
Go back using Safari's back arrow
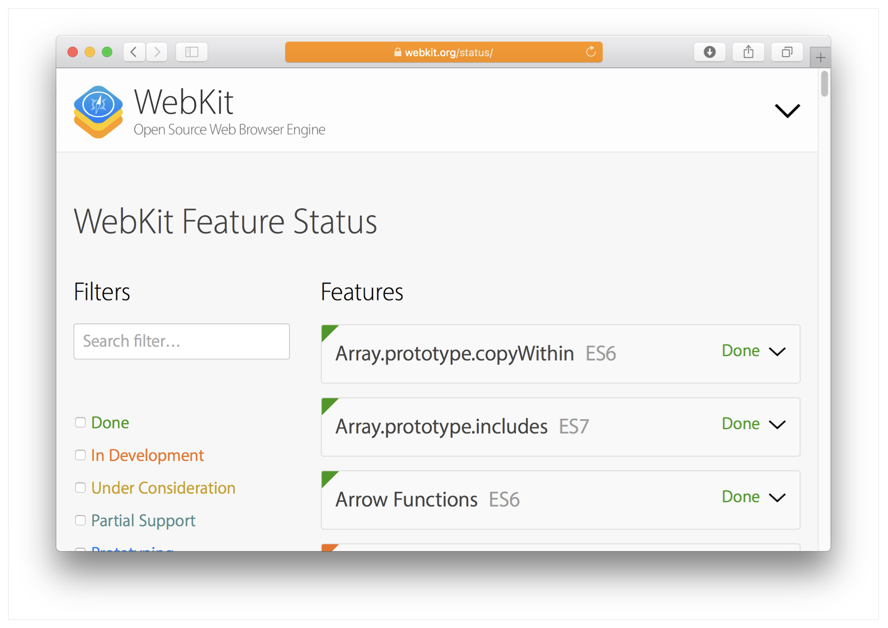(134, 52)
